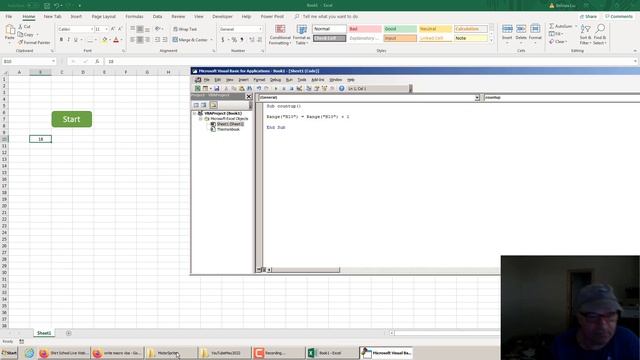Click the Help question mark icon in VBA toolbar
Viewport: 640px width, 360px height.
click(x=342, y=88)
